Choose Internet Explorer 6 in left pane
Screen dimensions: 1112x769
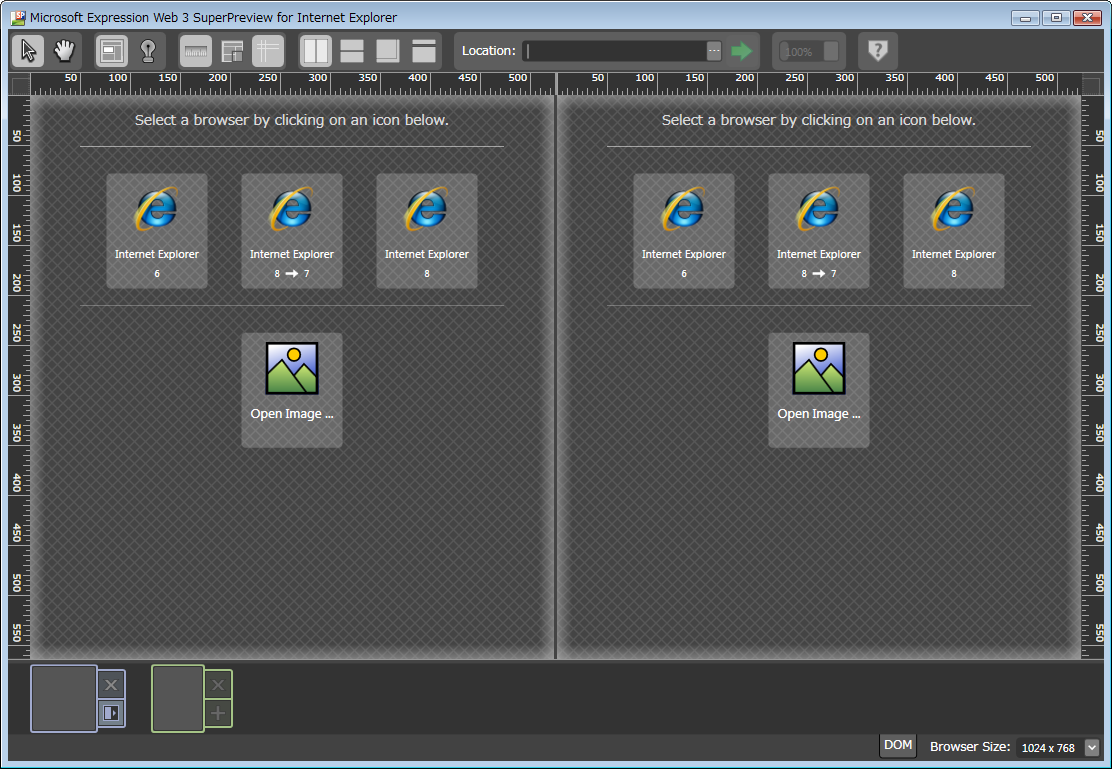(157, 231)
